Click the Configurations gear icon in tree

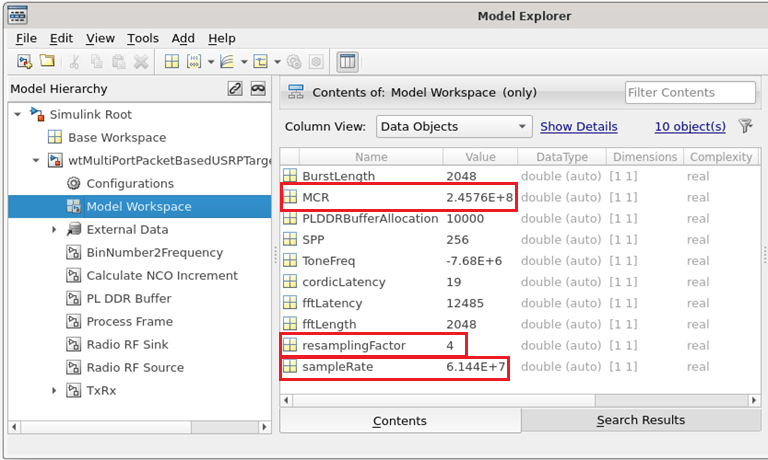(73, 184)
